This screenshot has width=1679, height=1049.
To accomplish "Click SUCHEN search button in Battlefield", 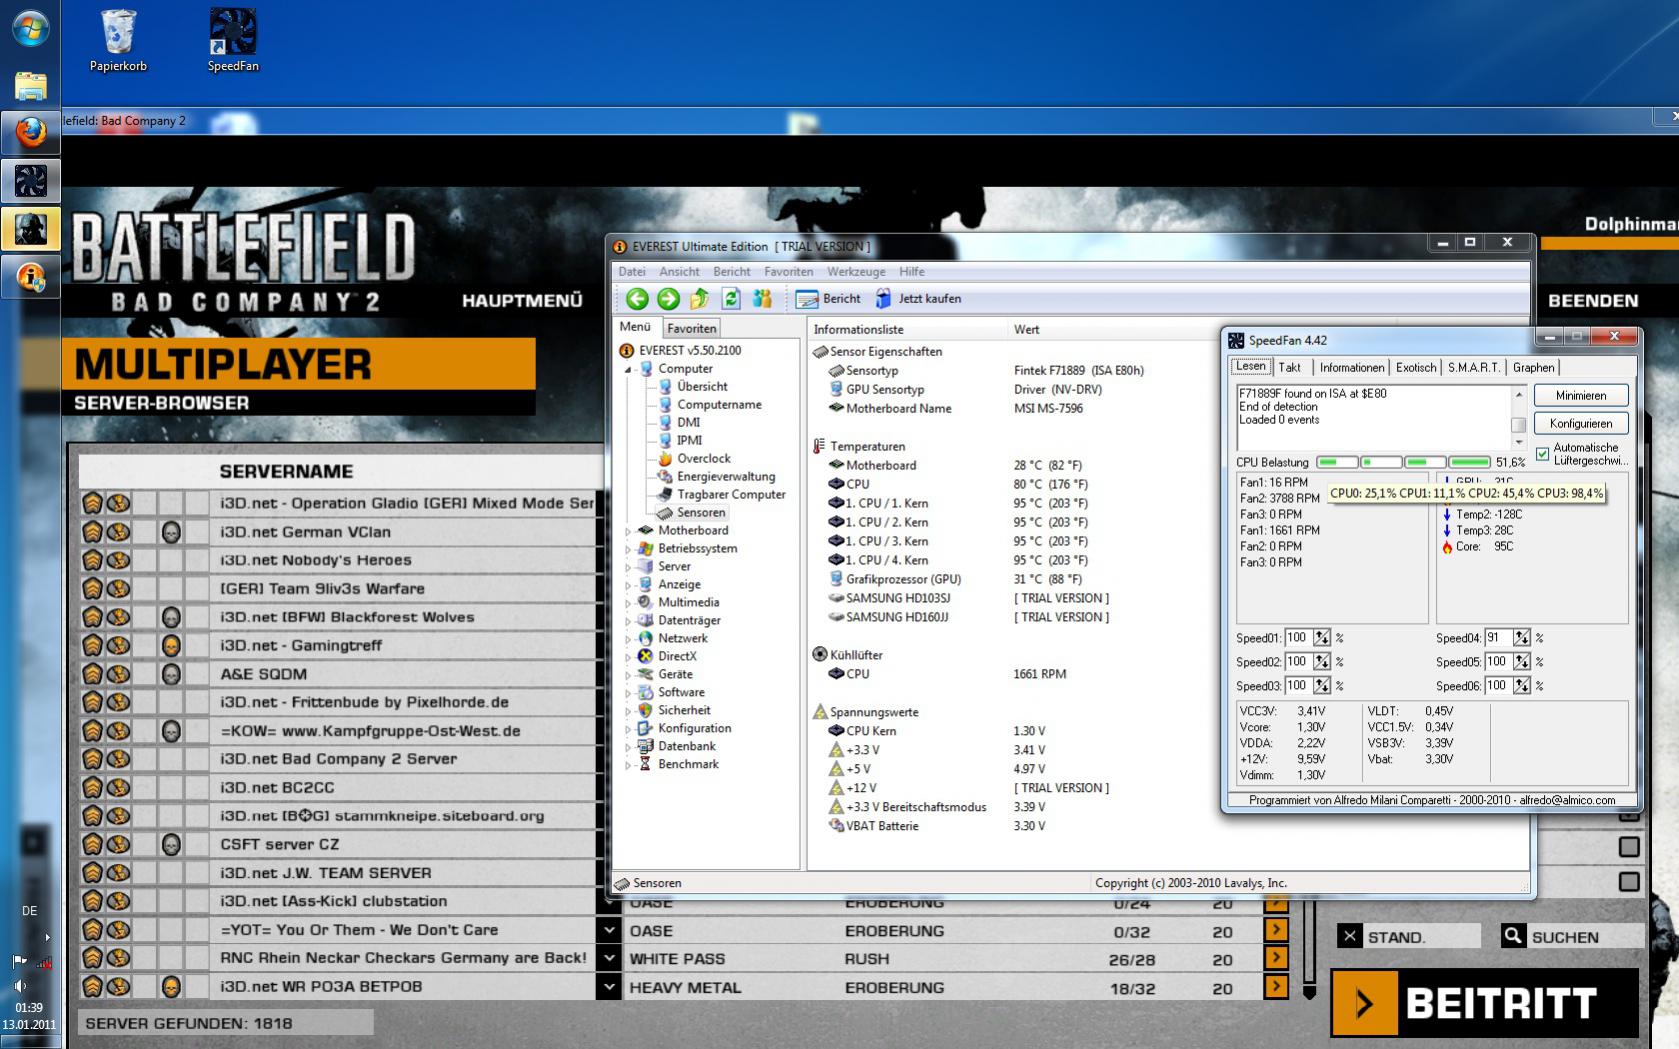I will (1570, 936).
